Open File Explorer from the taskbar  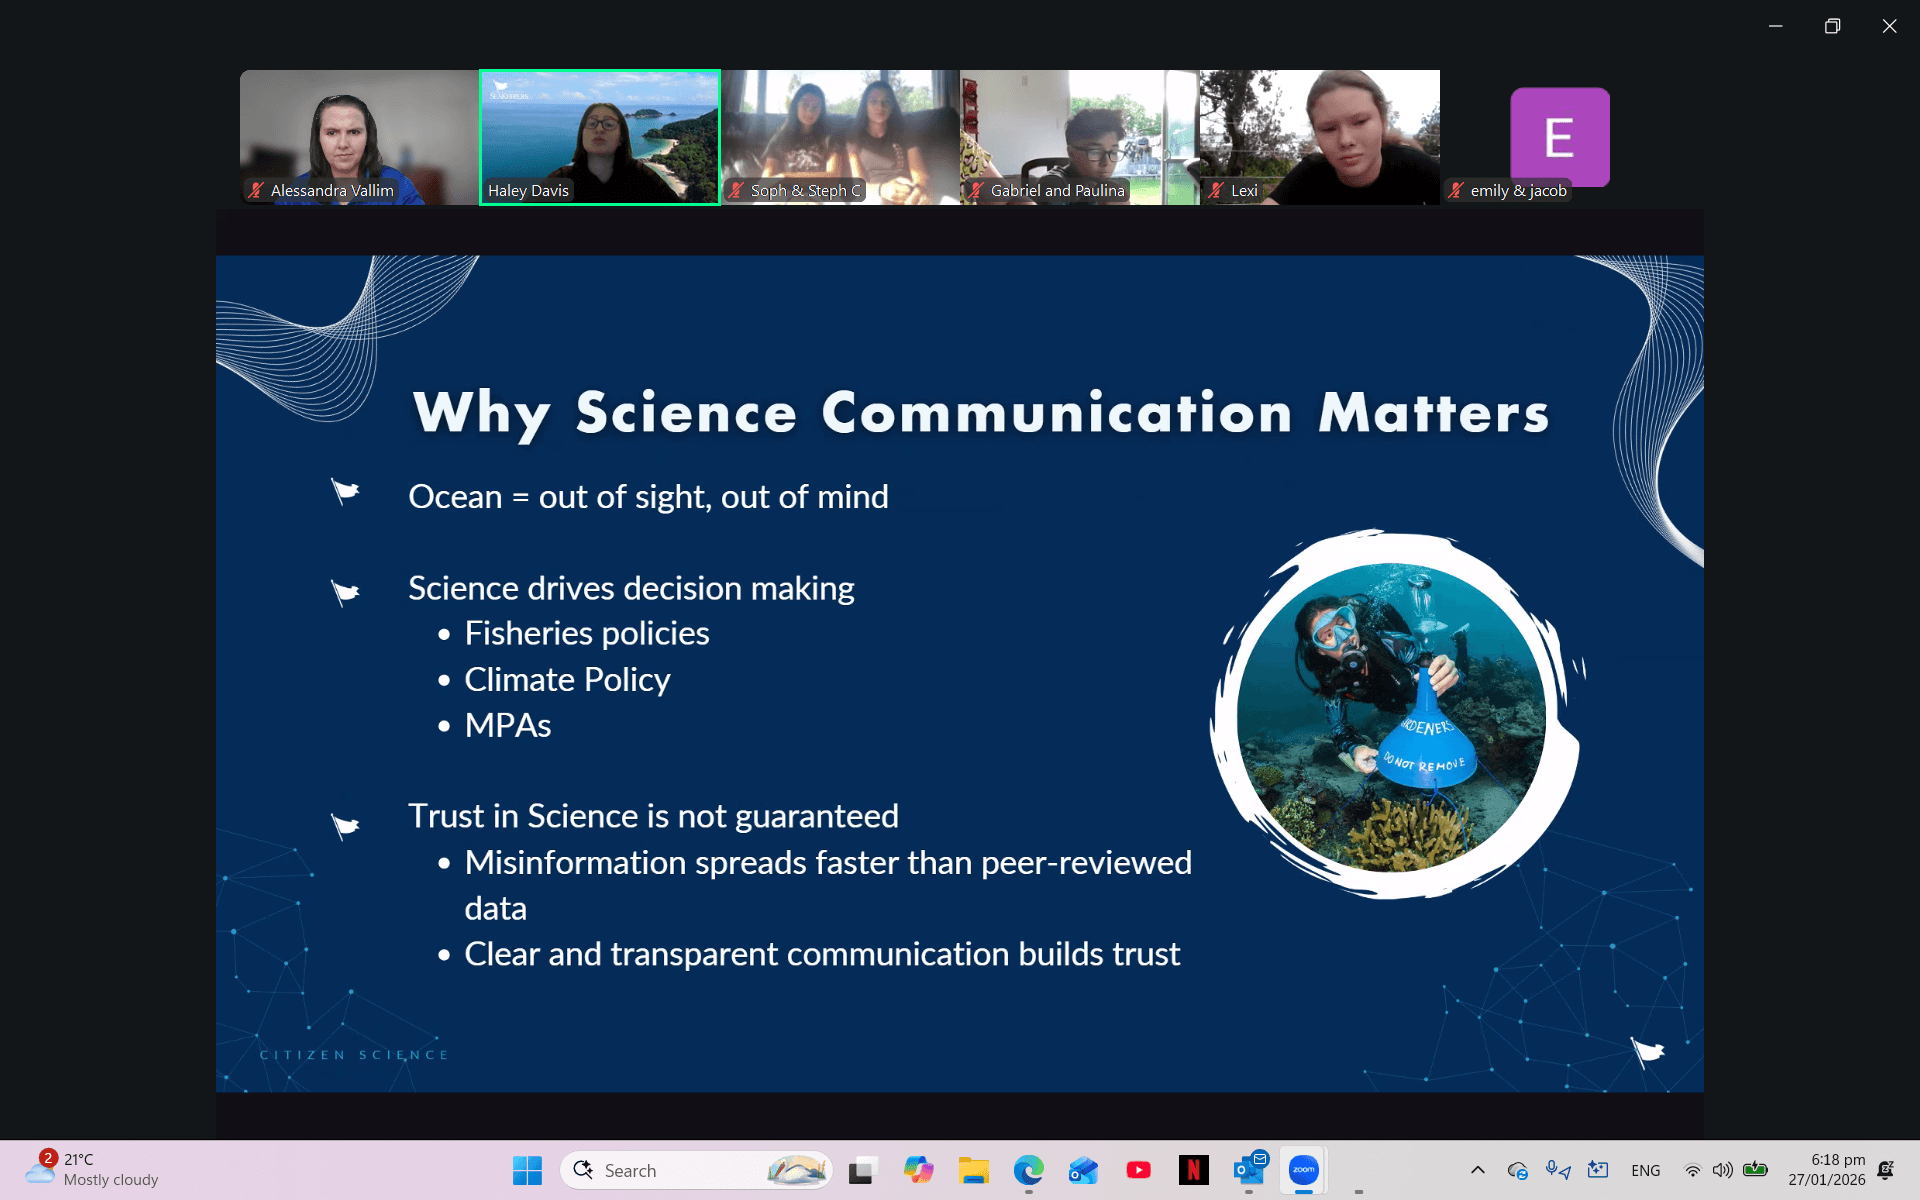pyautogui.click(x=973, y=1170)
